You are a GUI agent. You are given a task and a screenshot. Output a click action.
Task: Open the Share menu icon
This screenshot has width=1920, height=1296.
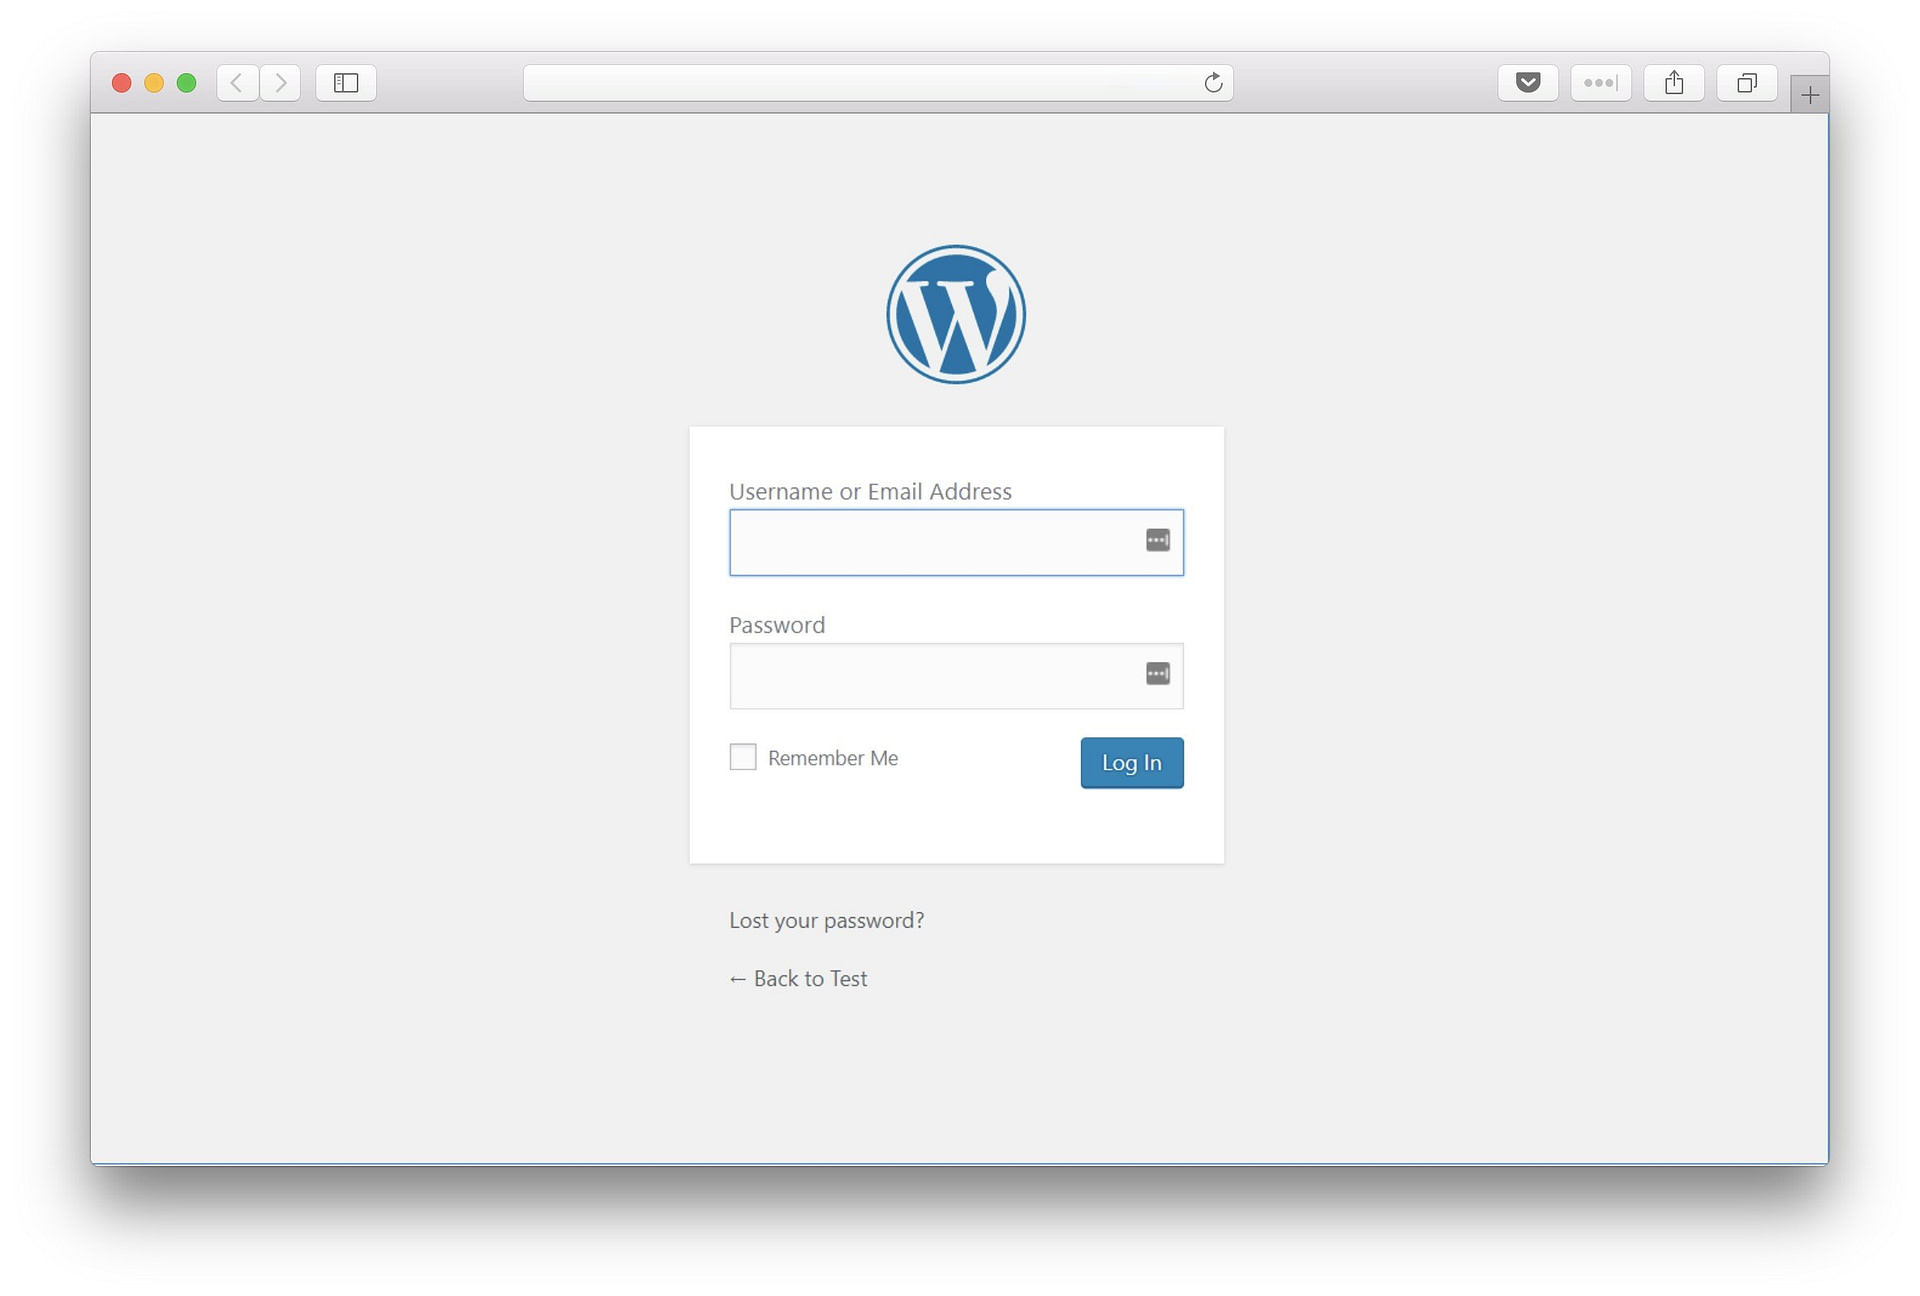pyautogui.click(x=1673, y=83)
